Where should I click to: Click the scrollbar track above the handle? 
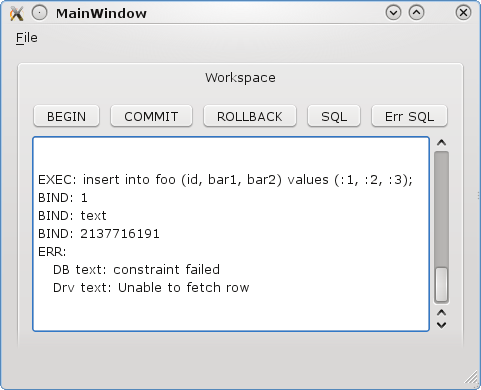click(x=441, y=209)
